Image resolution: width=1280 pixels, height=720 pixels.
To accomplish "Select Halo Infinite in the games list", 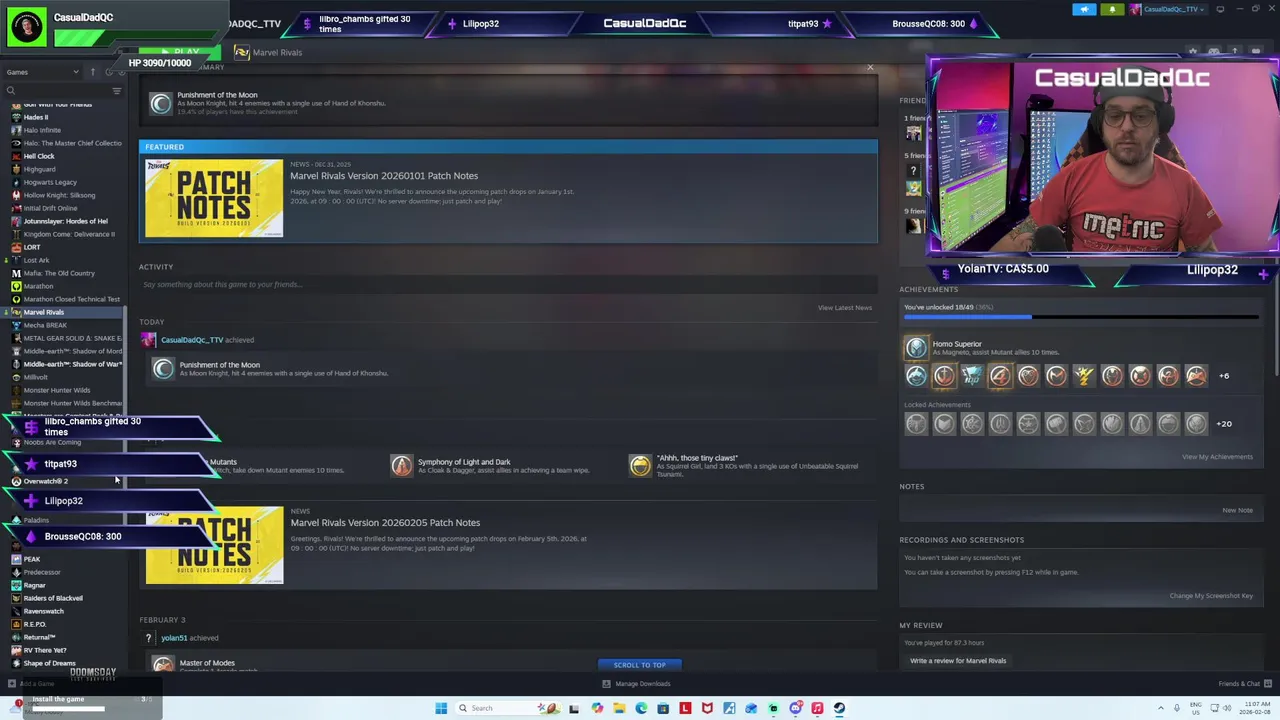I will pos(41,130).
